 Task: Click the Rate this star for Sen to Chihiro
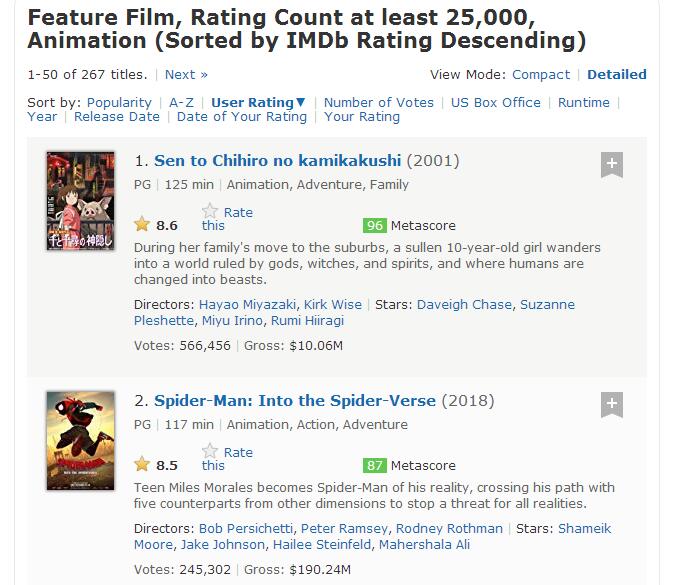(210, 211)
